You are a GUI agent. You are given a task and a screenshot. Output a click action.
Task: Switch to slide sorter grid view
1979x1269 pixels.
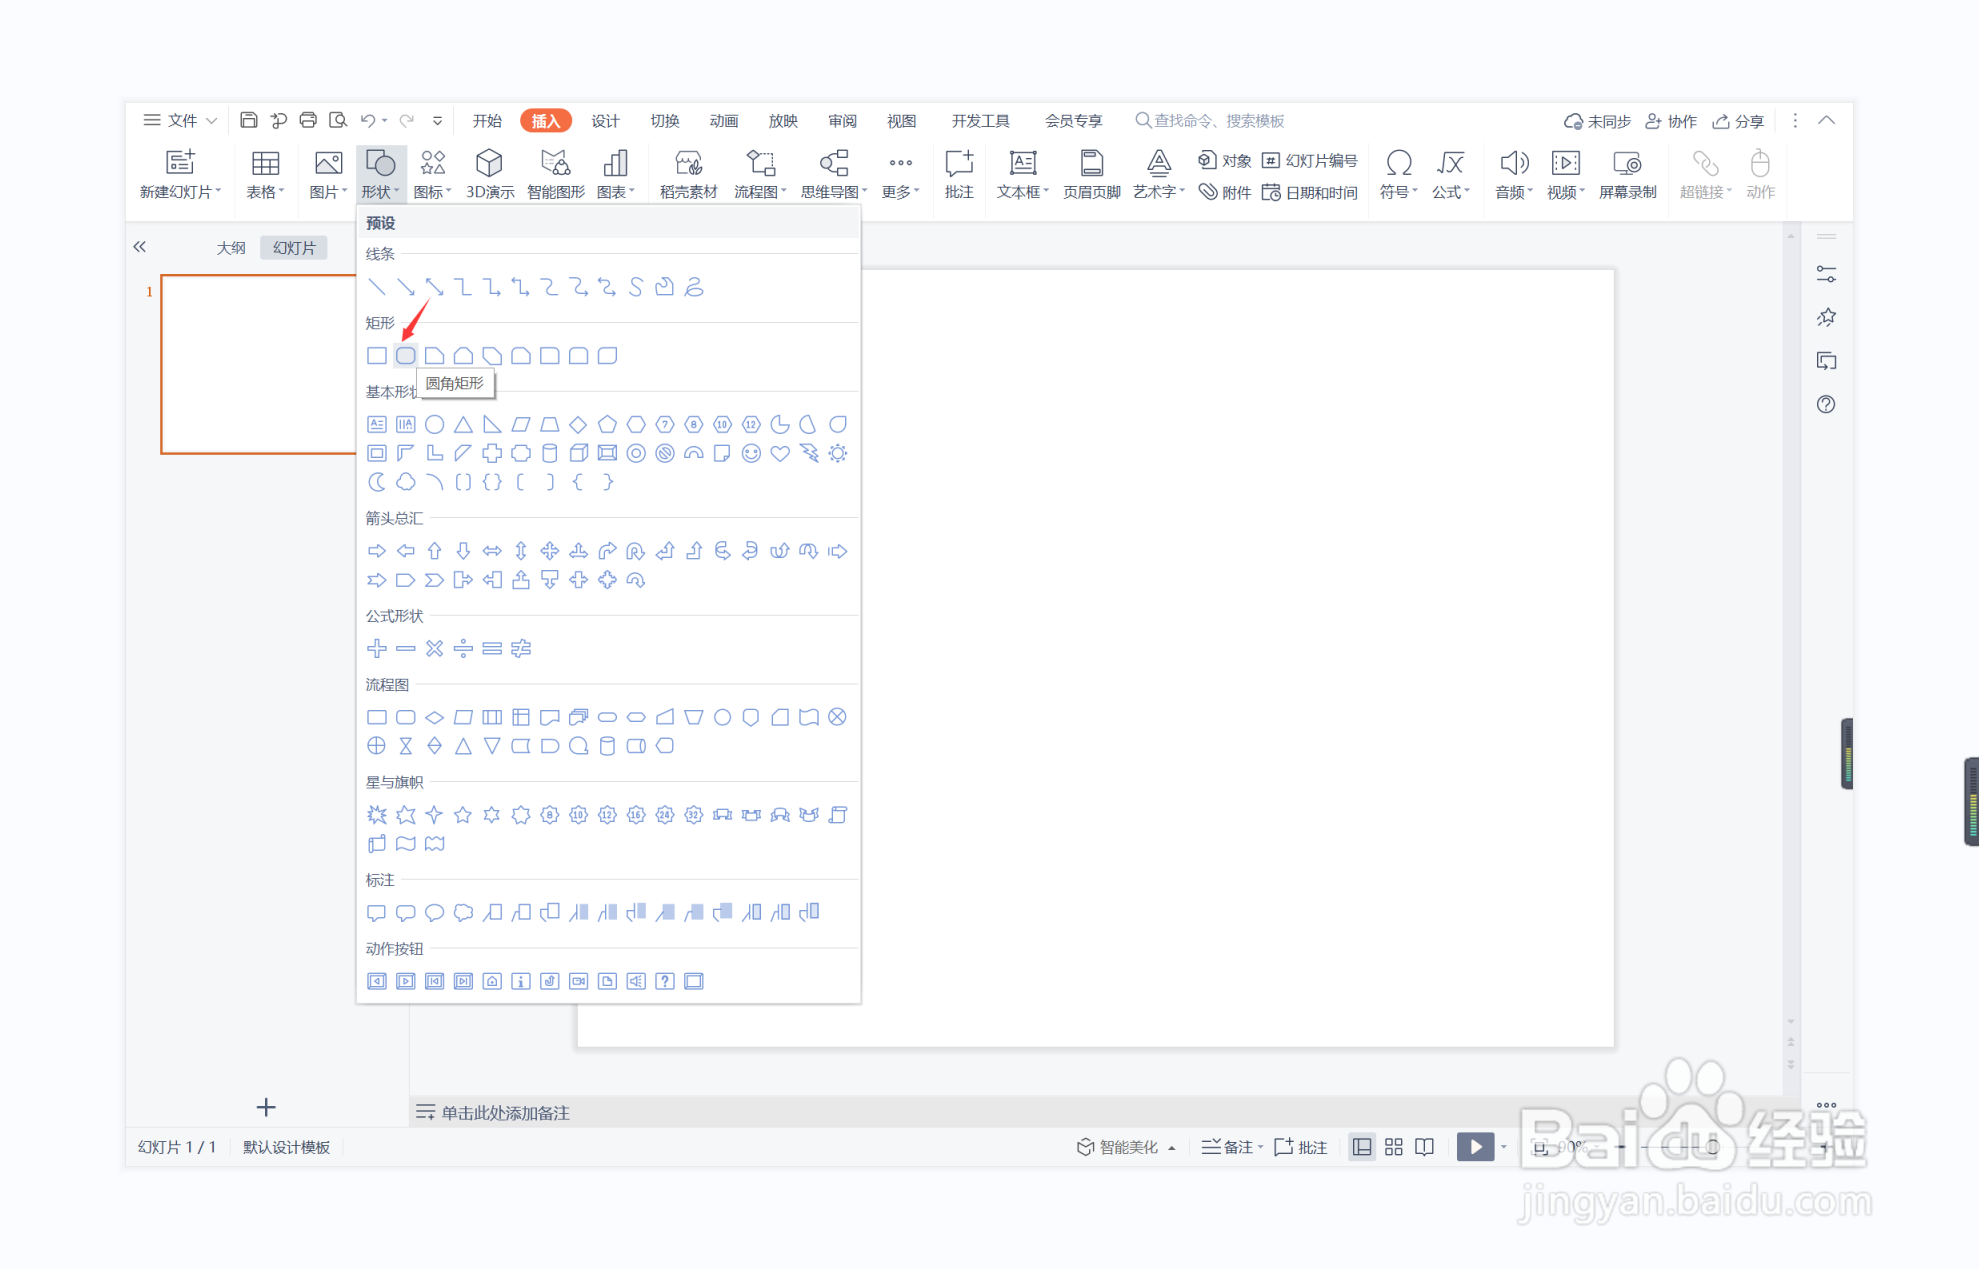click(x=1394, y=1147)
